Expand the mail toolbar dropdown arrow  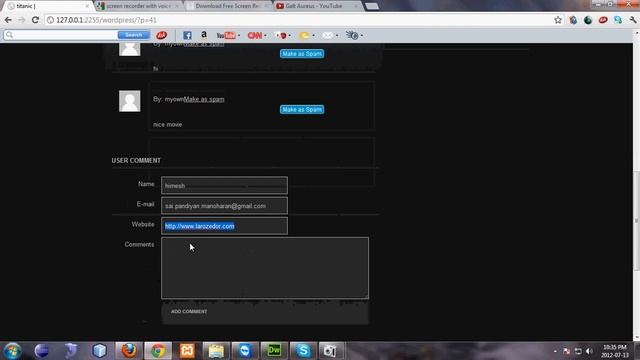point(337,36)
